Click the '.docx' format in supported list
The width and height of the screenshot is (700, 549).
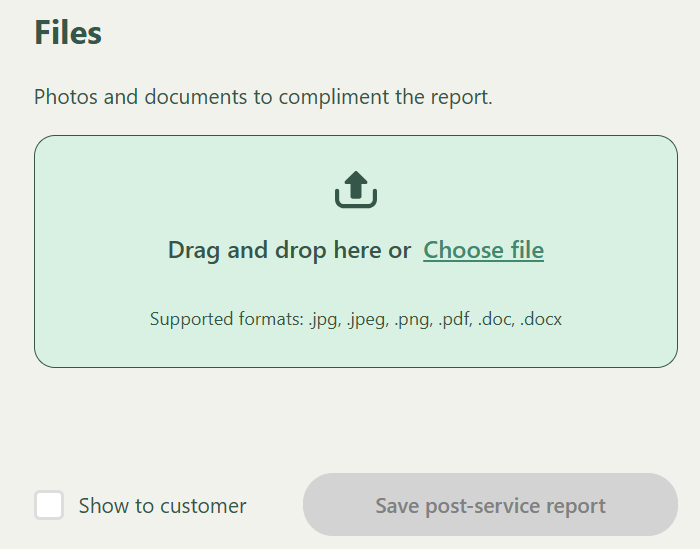[x=541, y=319]
